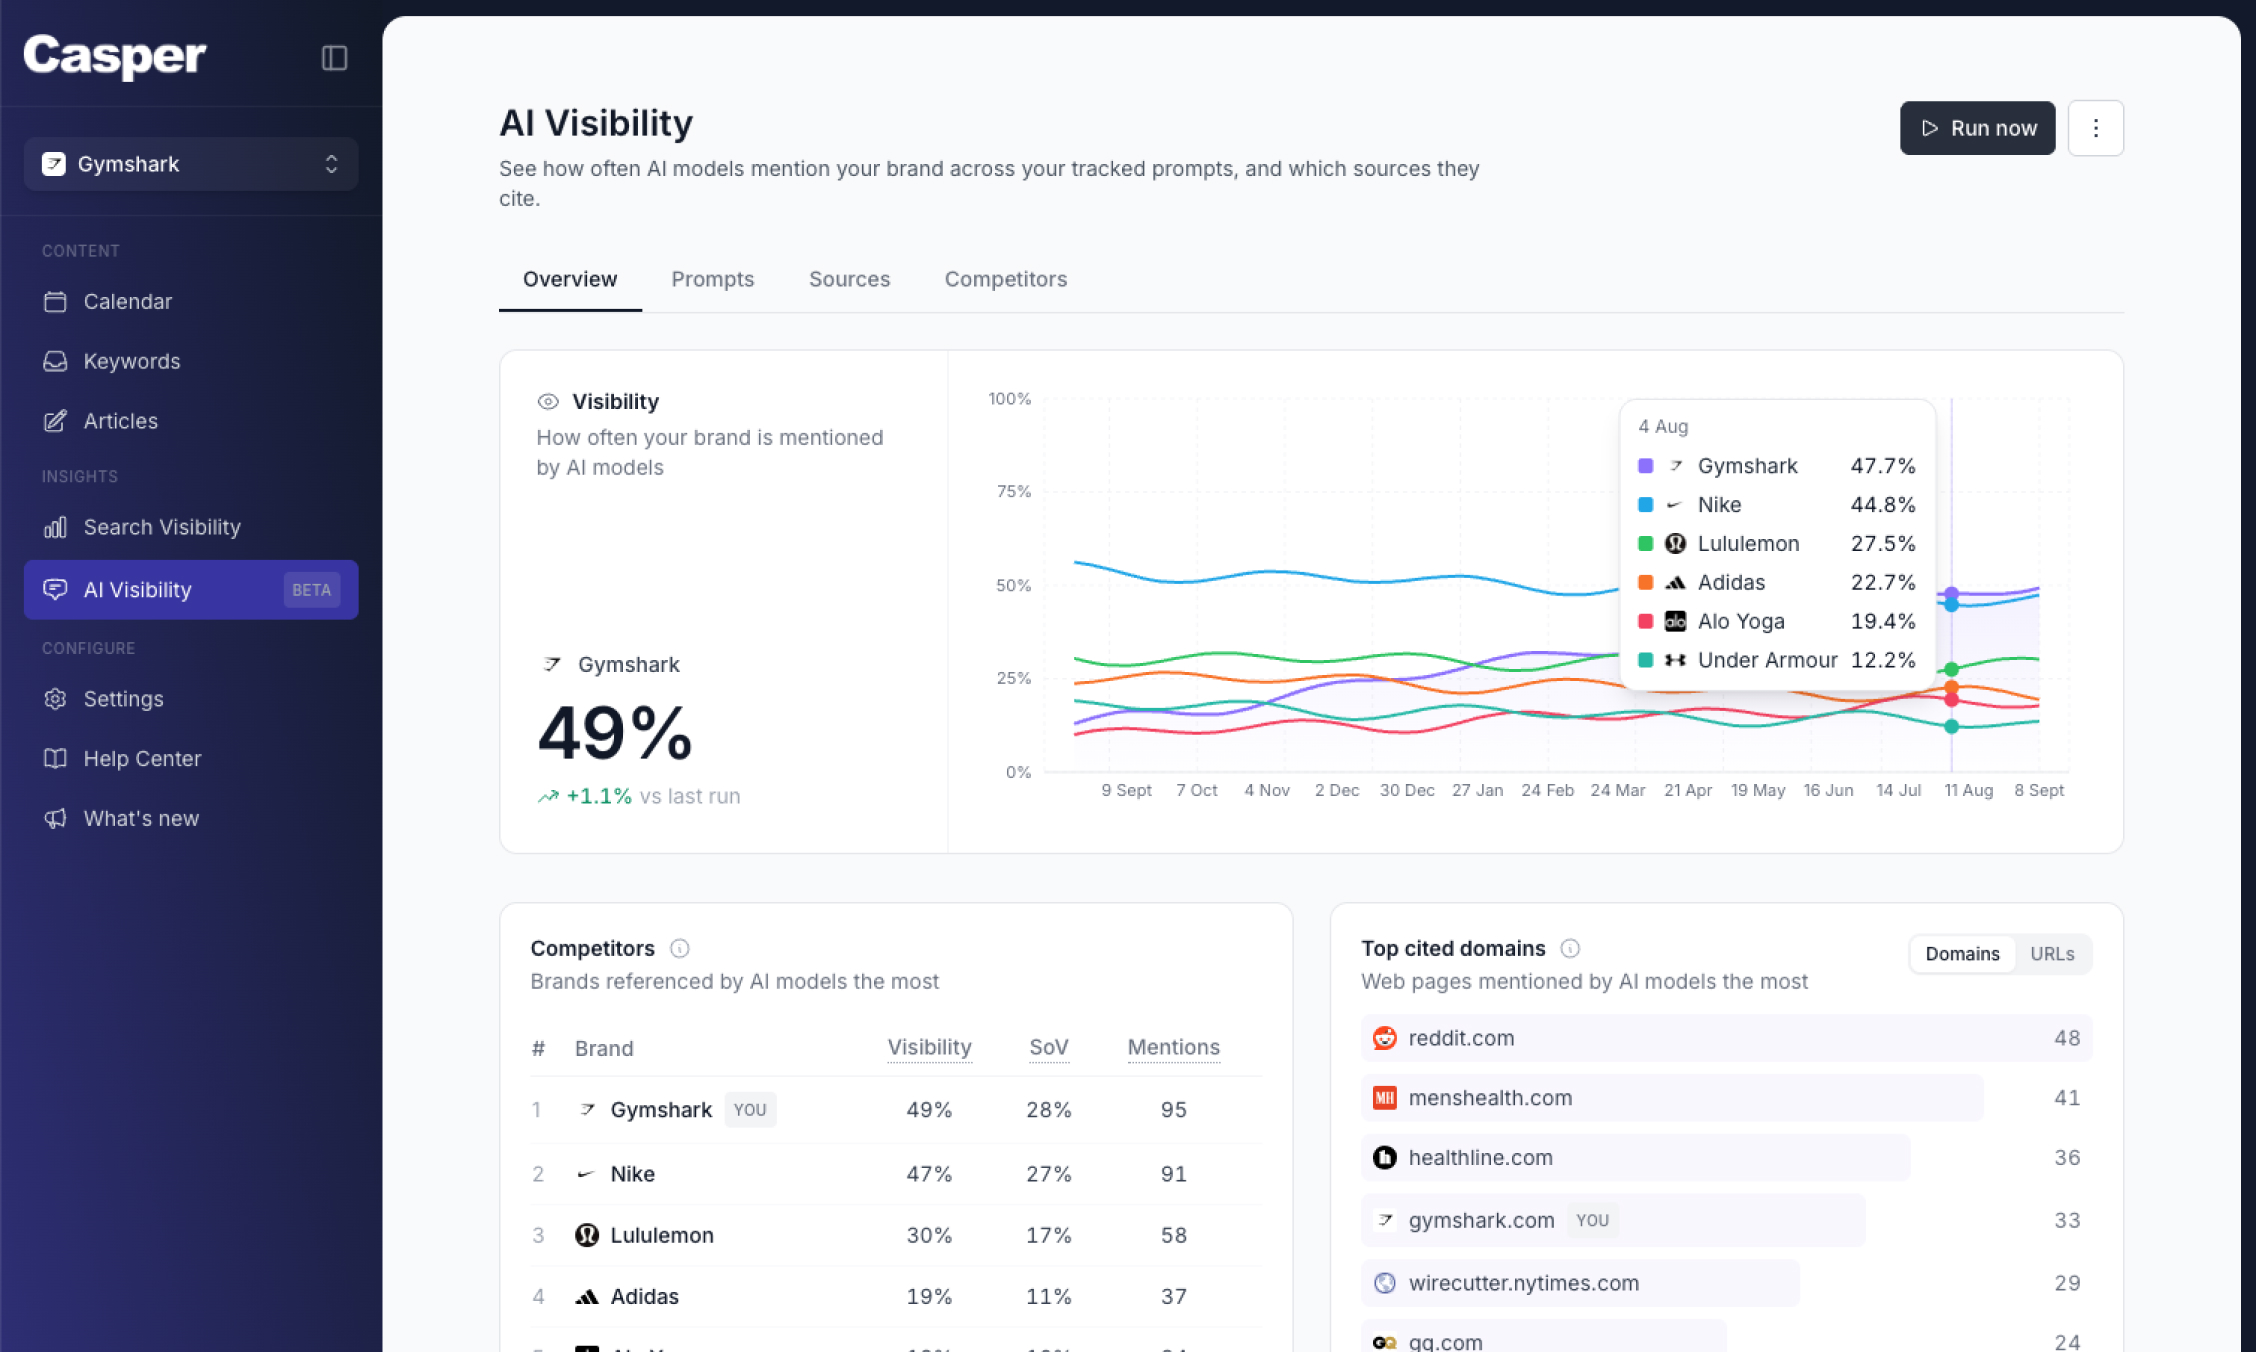Click the Help Center book icon
2256x1352 pixels.
tap(55, 758)
